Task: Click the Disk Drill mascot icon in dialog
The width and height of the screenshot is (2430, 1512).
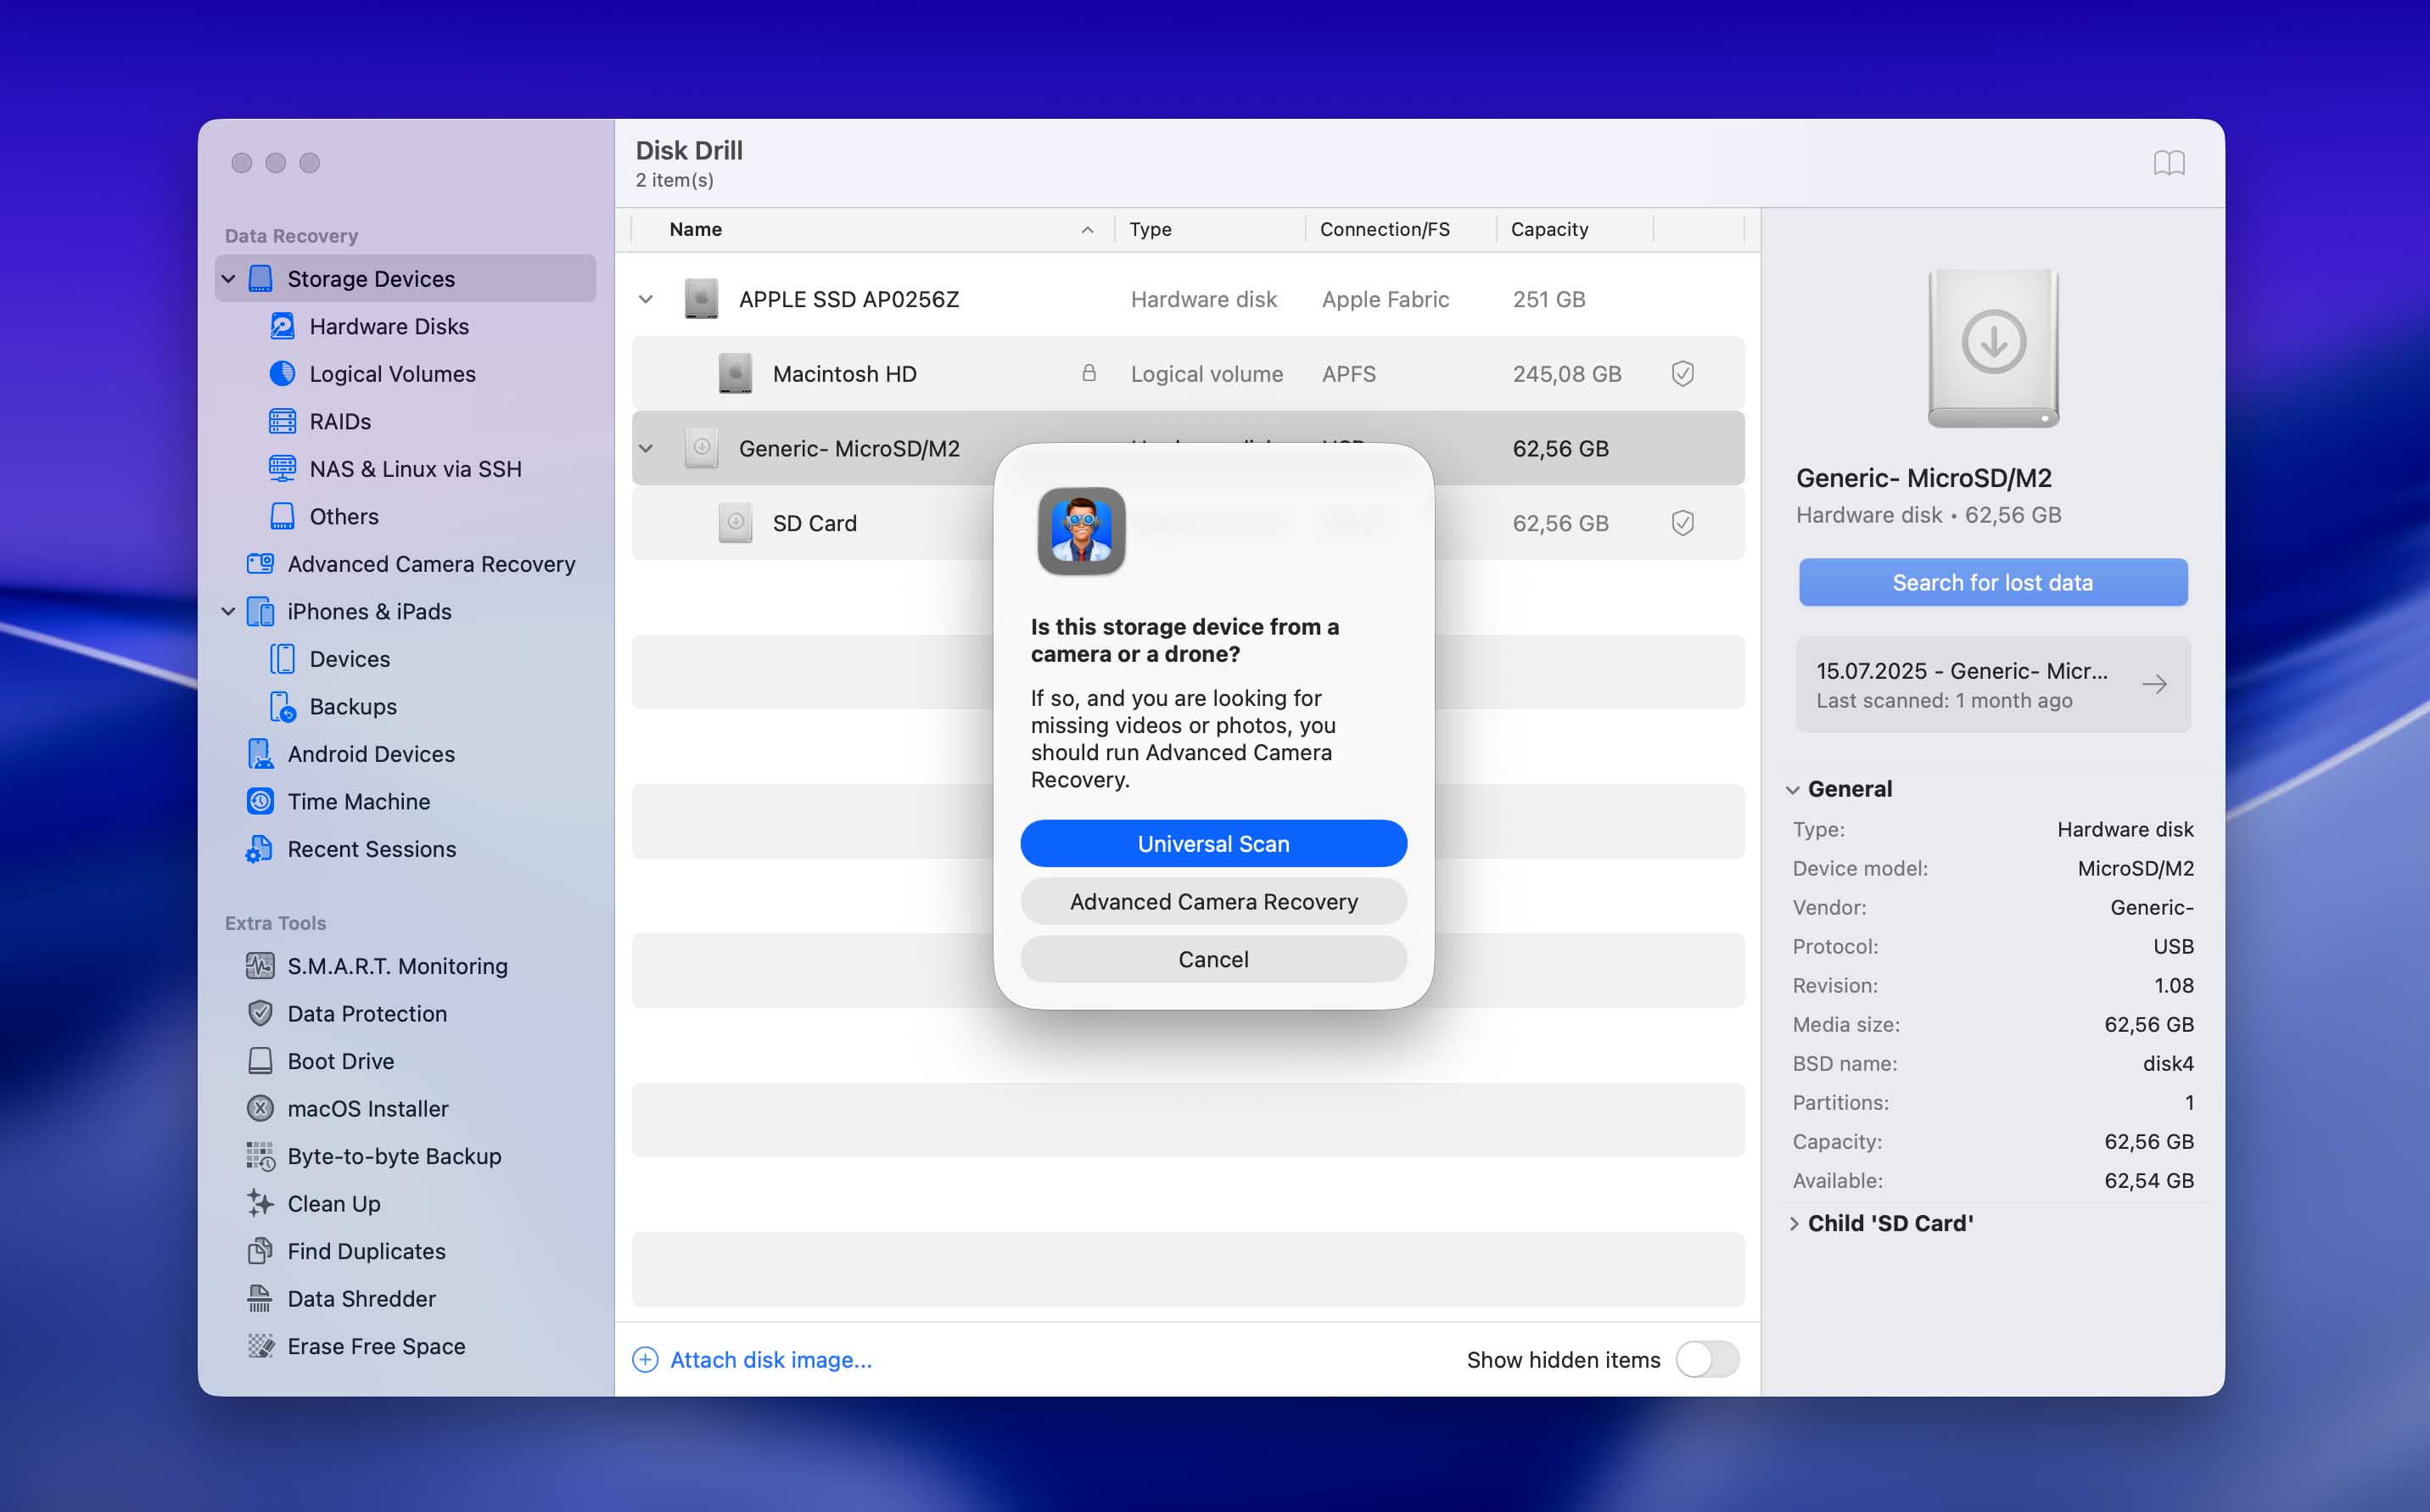Action: pos(1081,531)
